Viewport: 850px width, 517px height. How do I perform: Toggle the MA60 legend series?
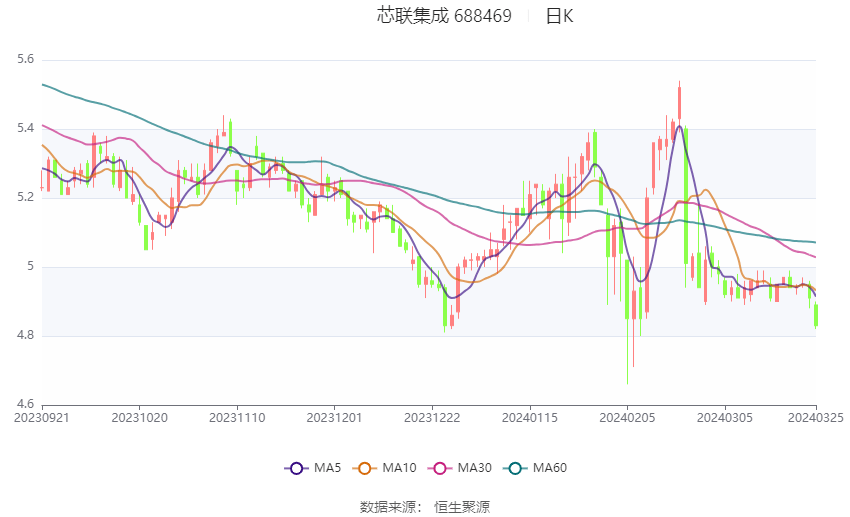coord(535,468)
